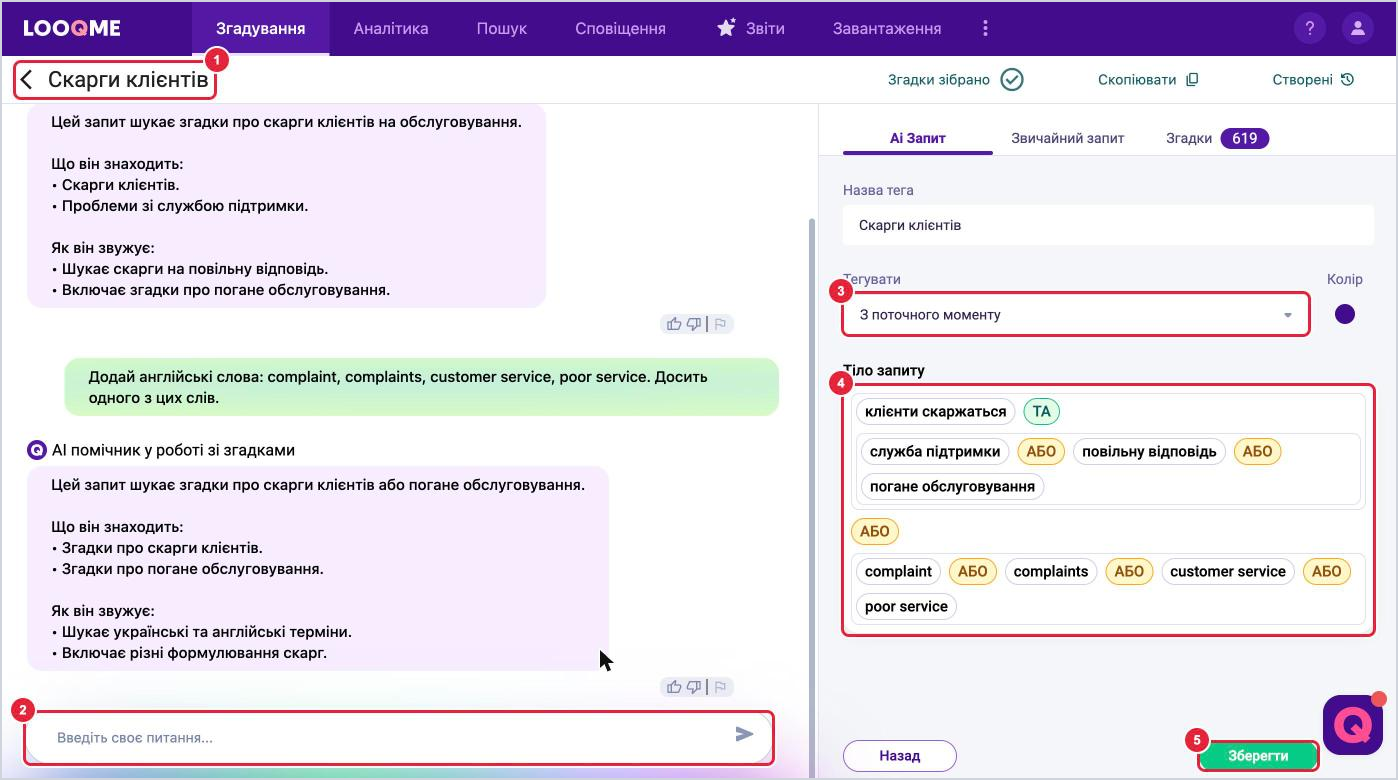Open the purple Q chat widget

click(x=1352, y=725)
